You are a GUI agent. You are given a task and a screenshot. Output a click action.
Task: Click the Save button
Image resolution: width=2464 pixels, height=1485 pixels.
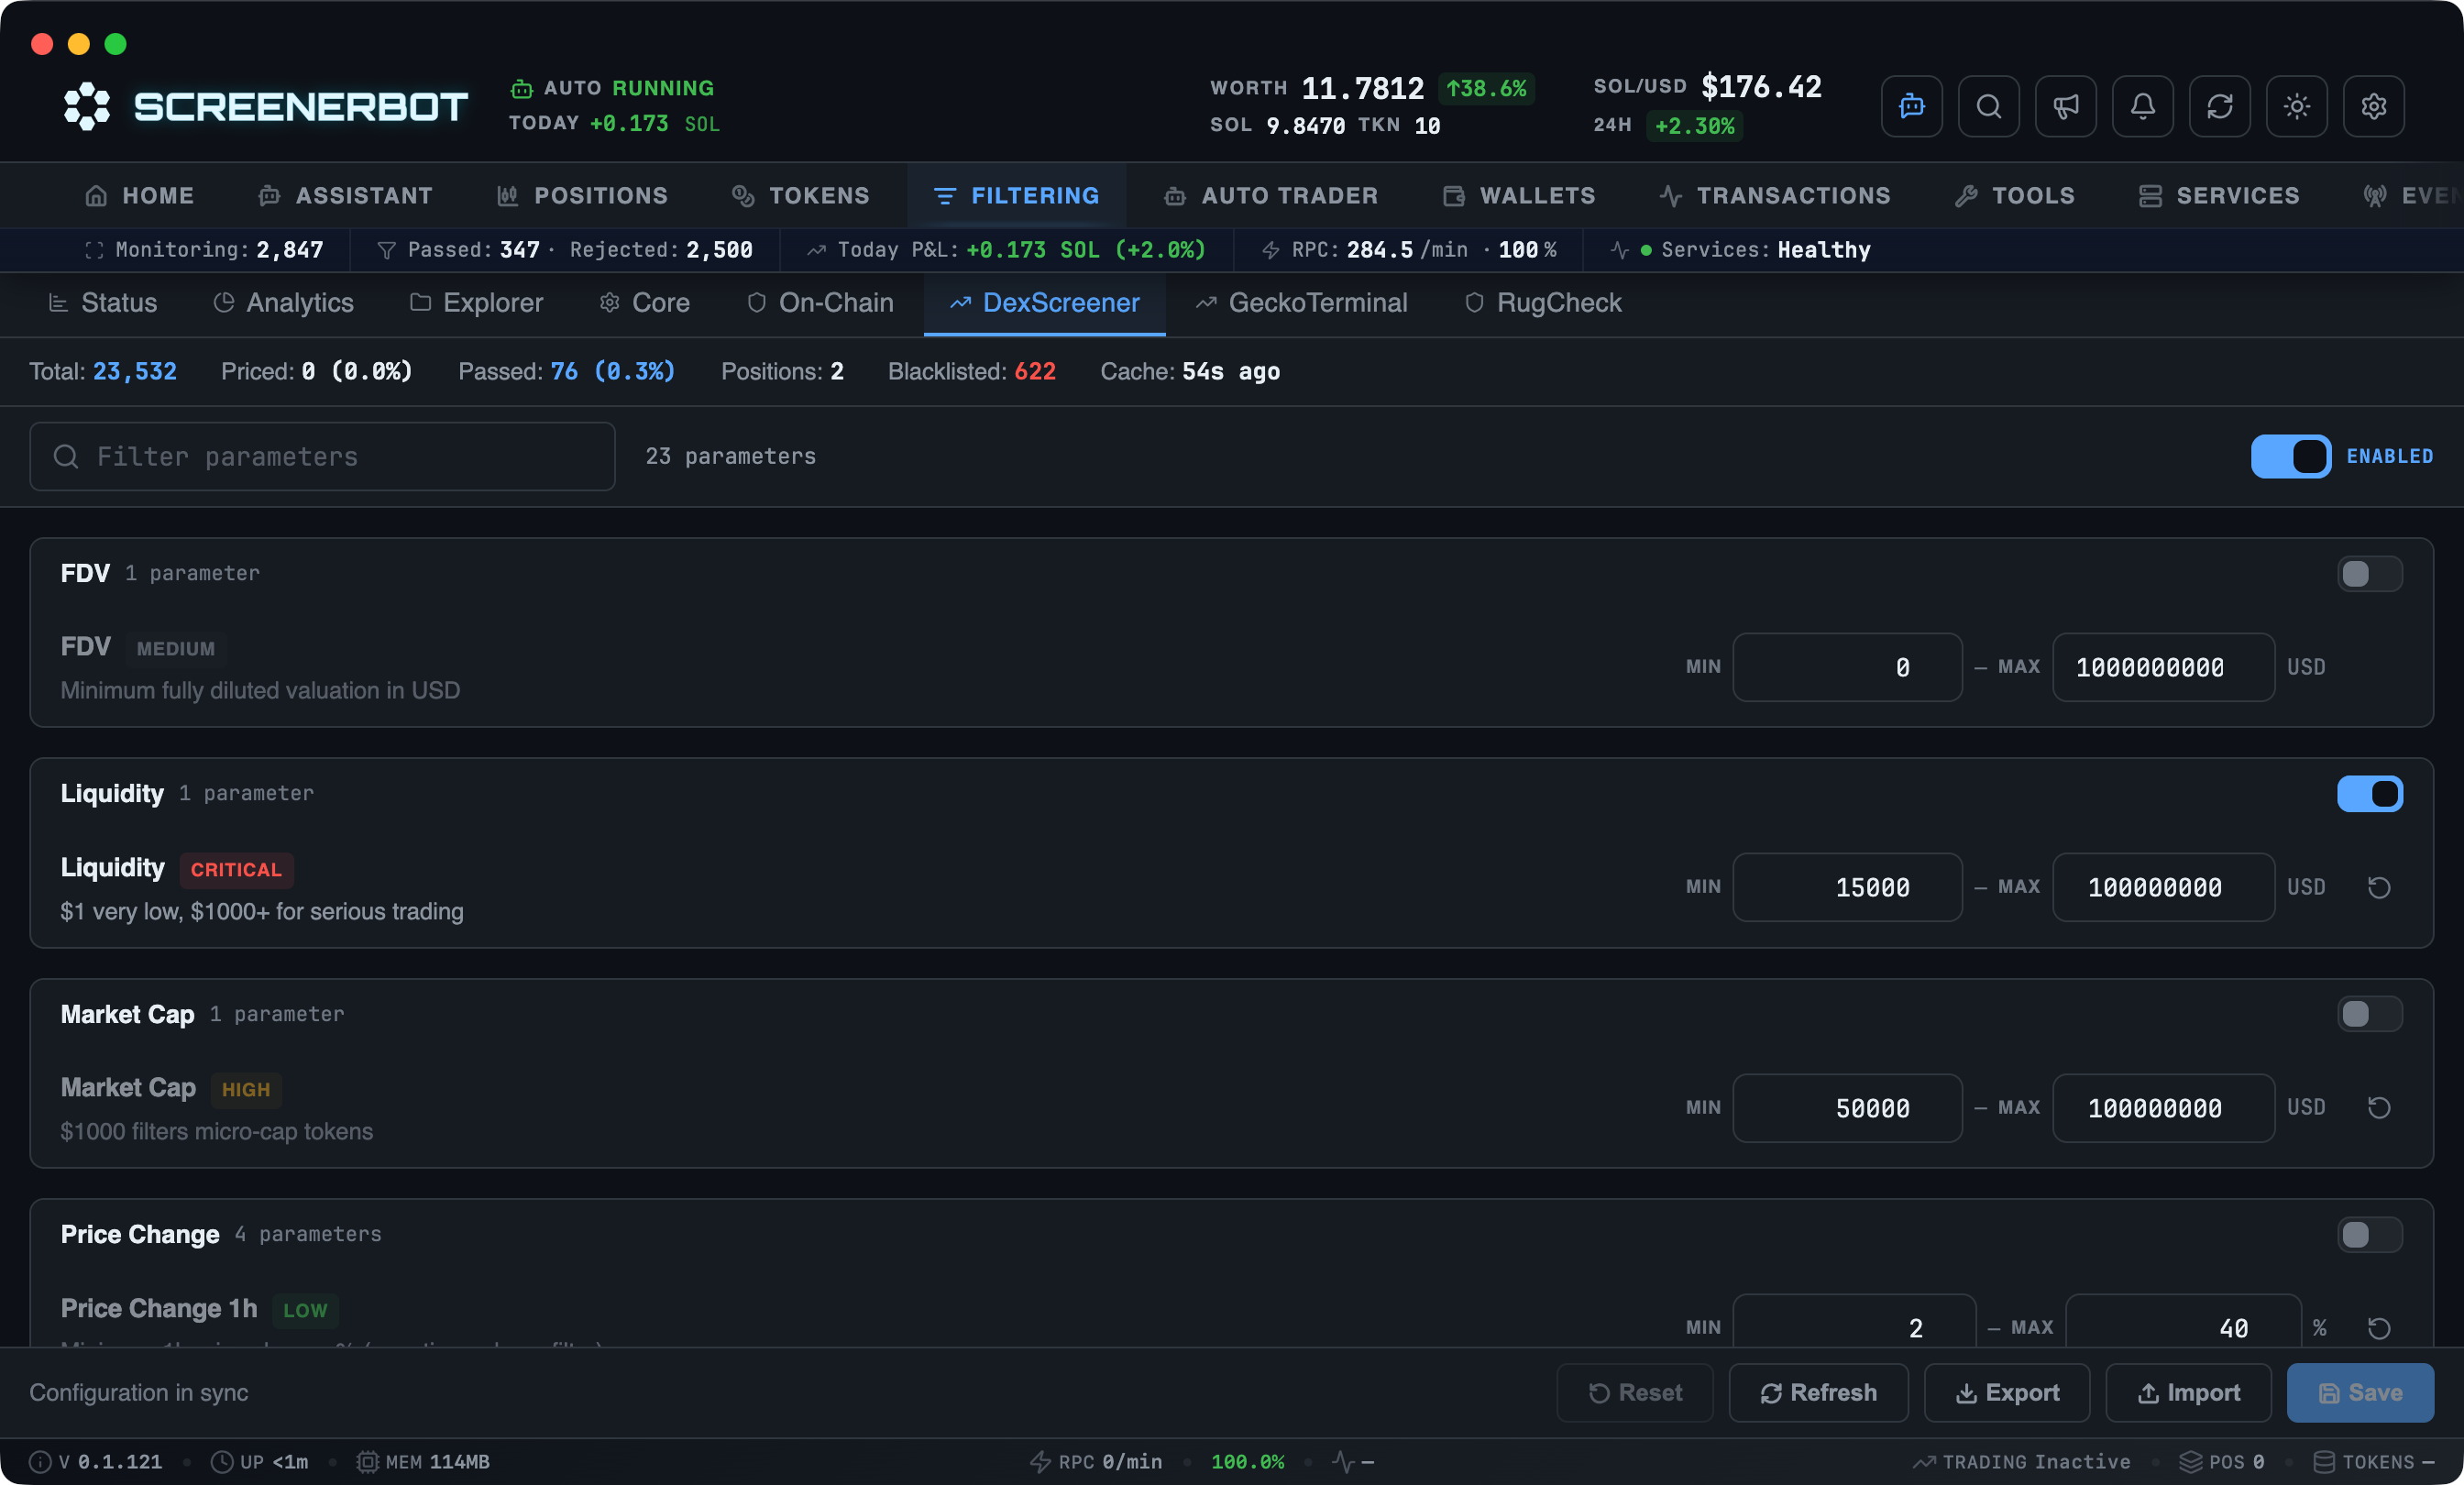2360,1392
